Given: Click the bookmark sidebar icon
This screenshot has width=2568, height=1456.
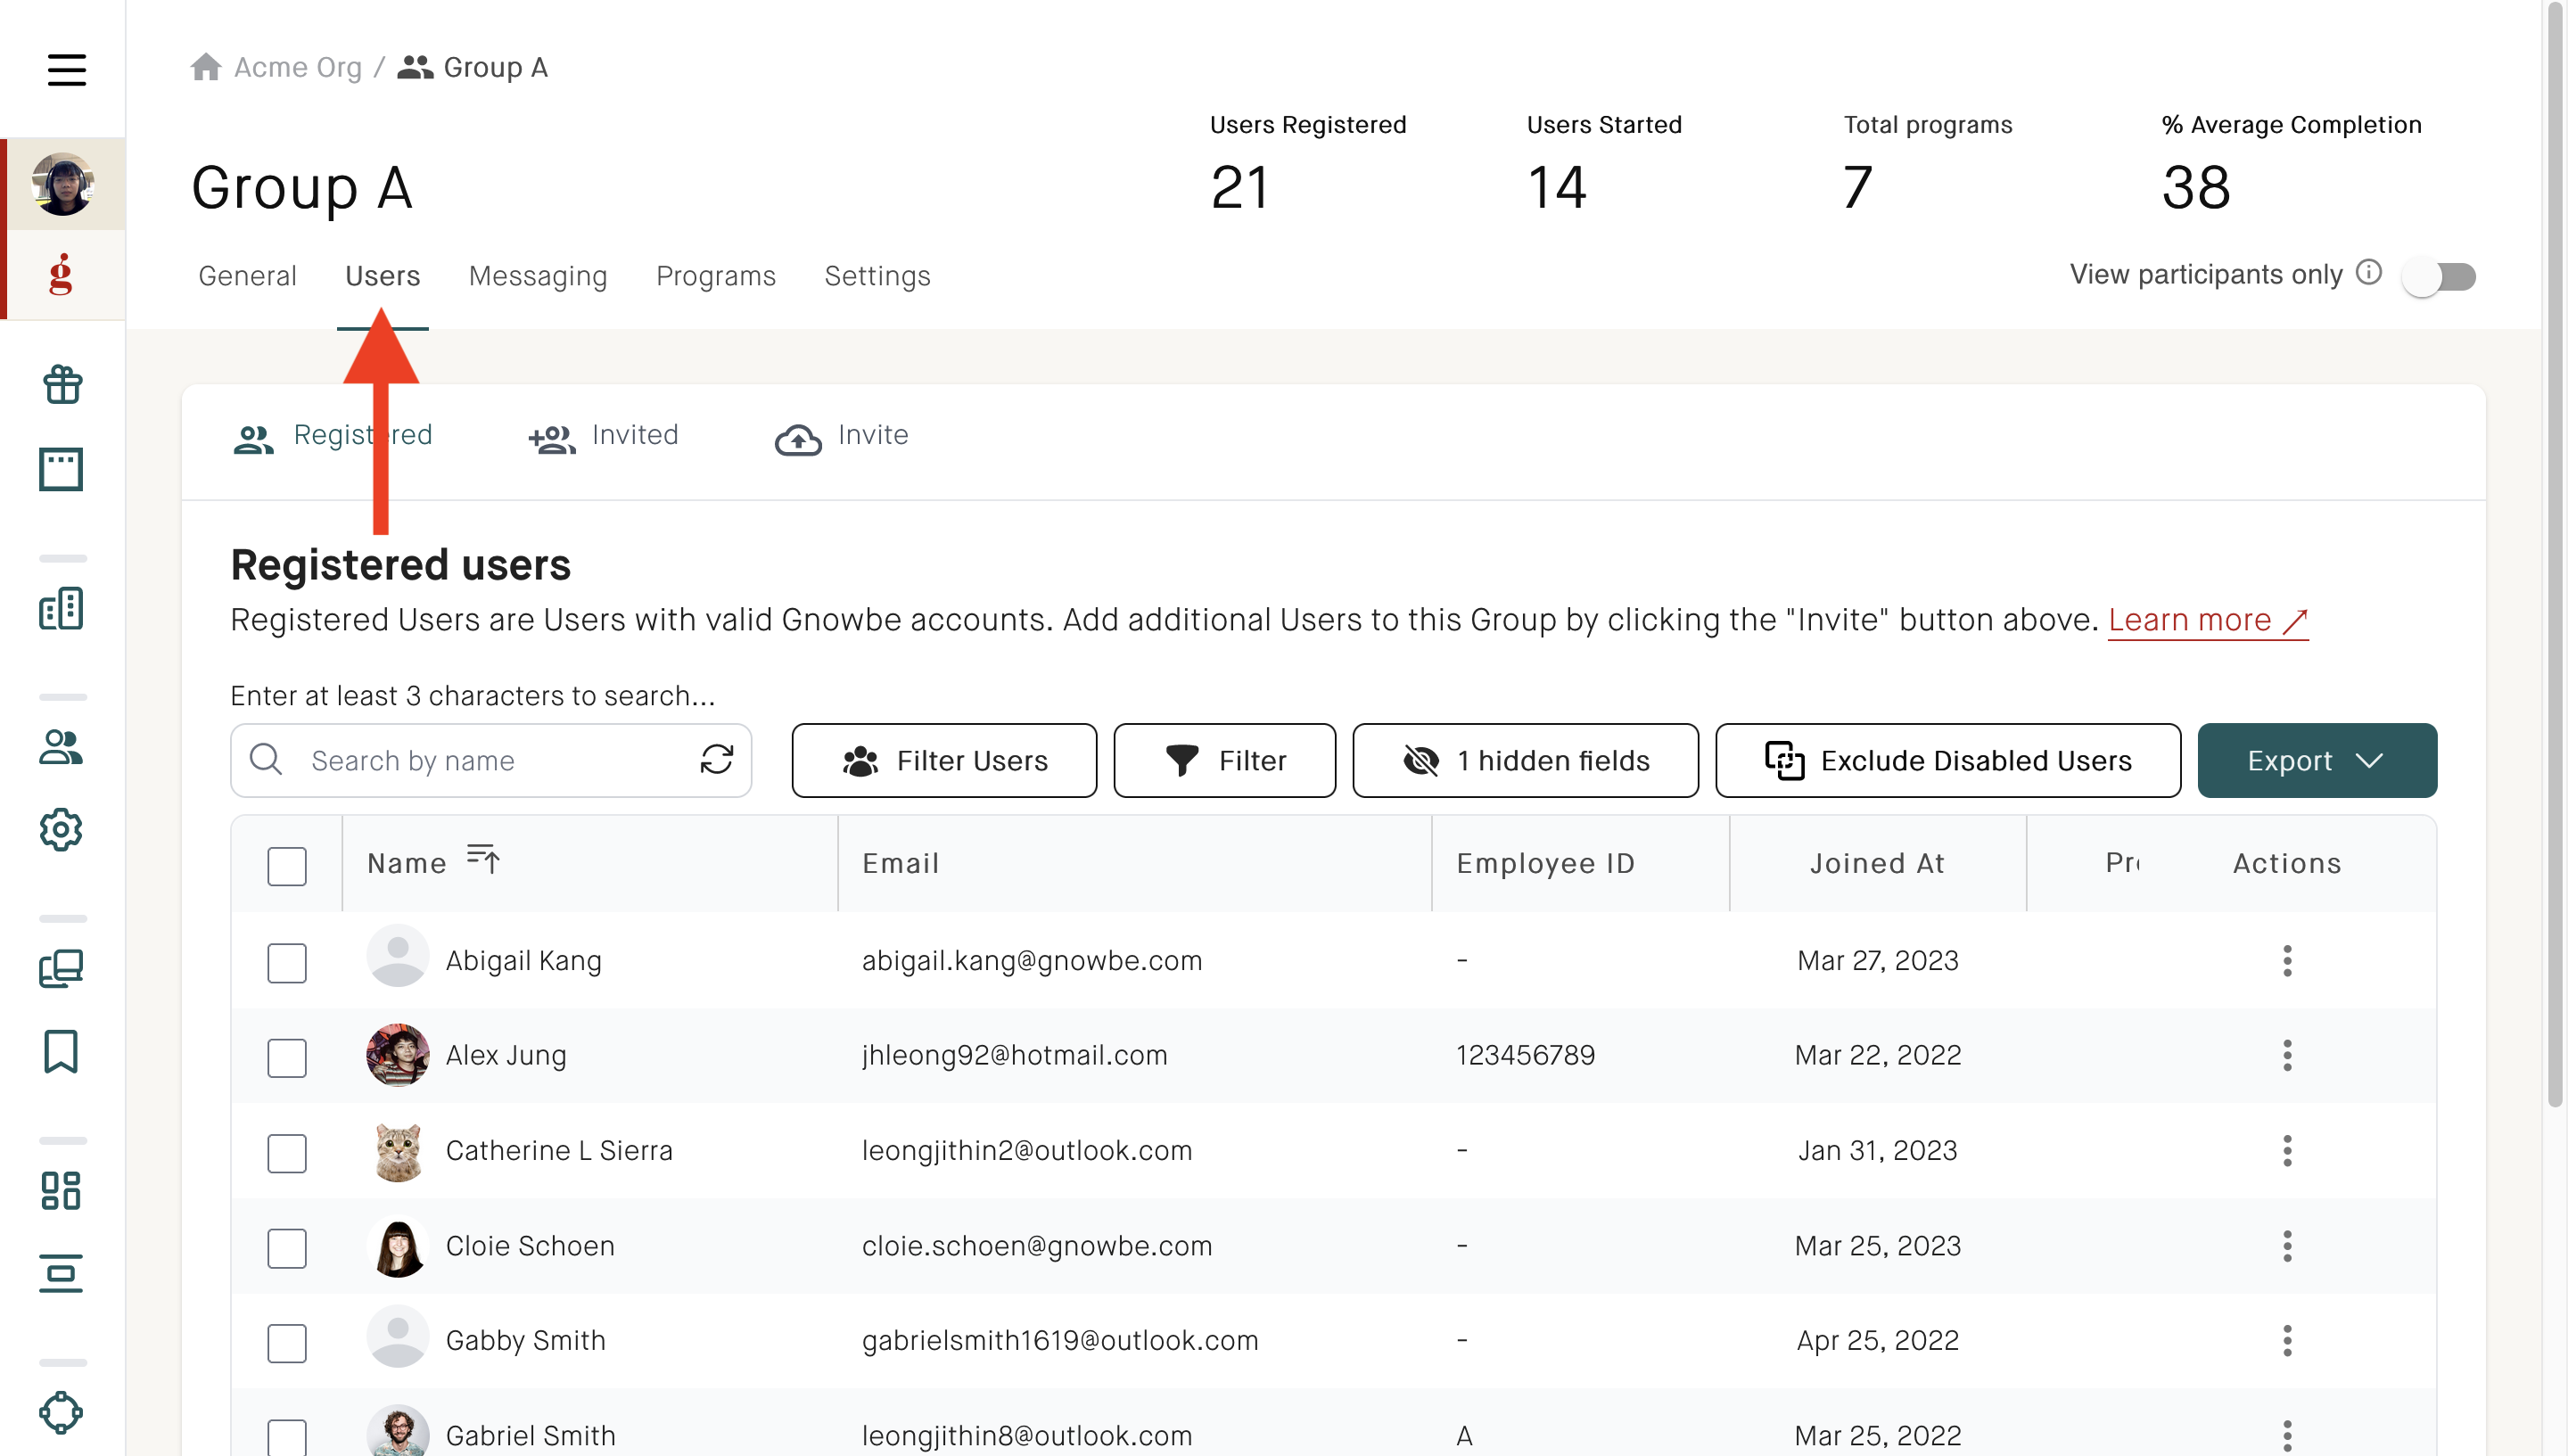Looking at the screenshot, I should 61,1051.
